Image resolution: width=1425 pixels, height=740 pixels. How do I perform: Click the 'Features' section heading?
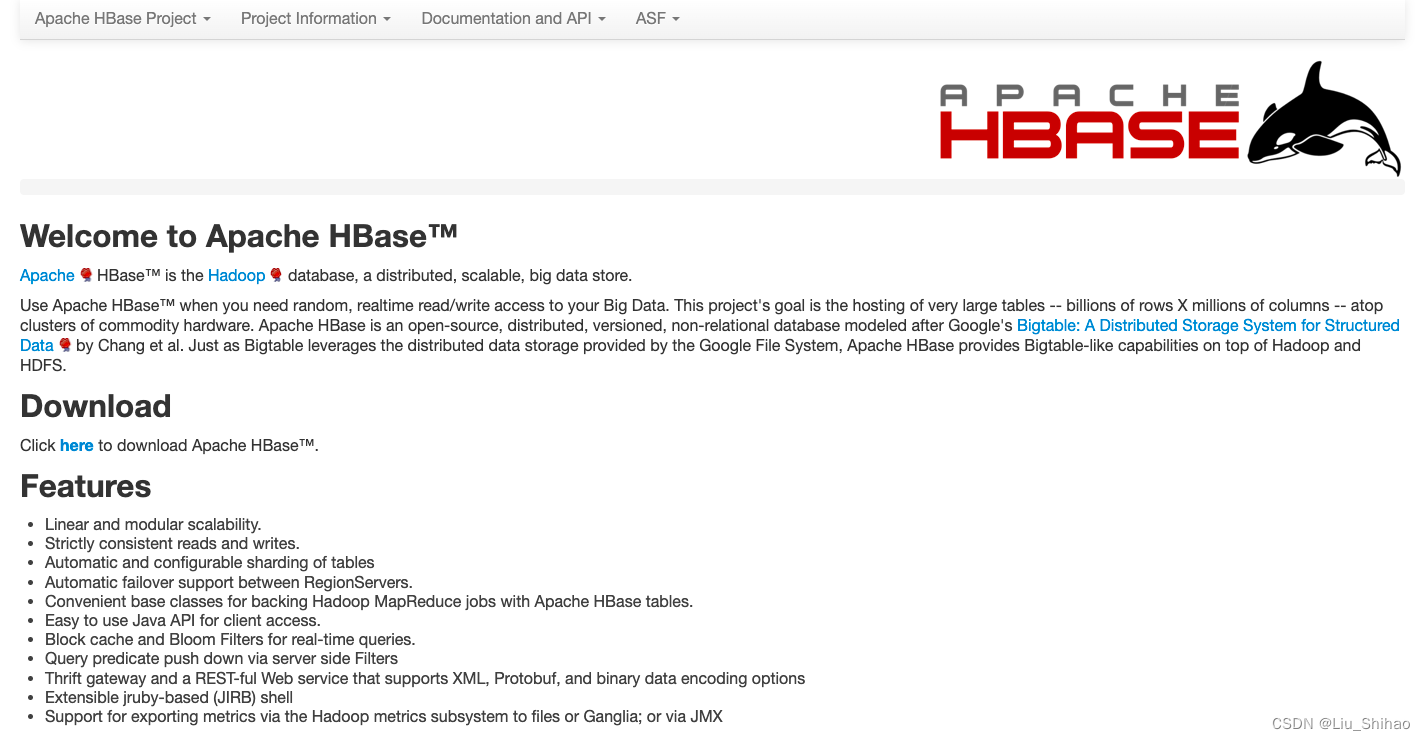85,486
